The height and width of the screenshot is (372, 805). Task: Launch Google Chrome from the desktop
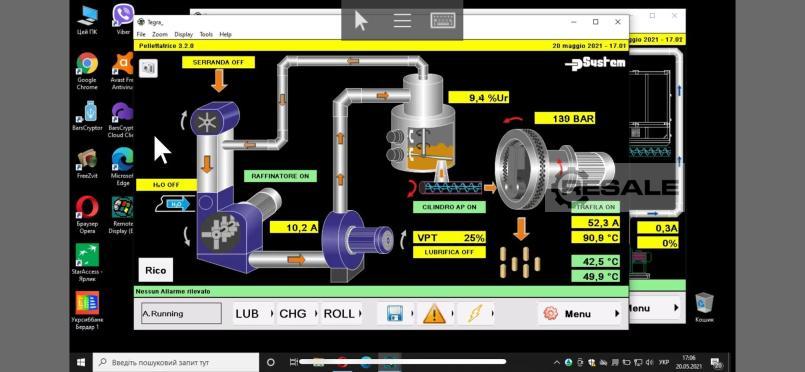pyautogui.click(x=87, y=71)
